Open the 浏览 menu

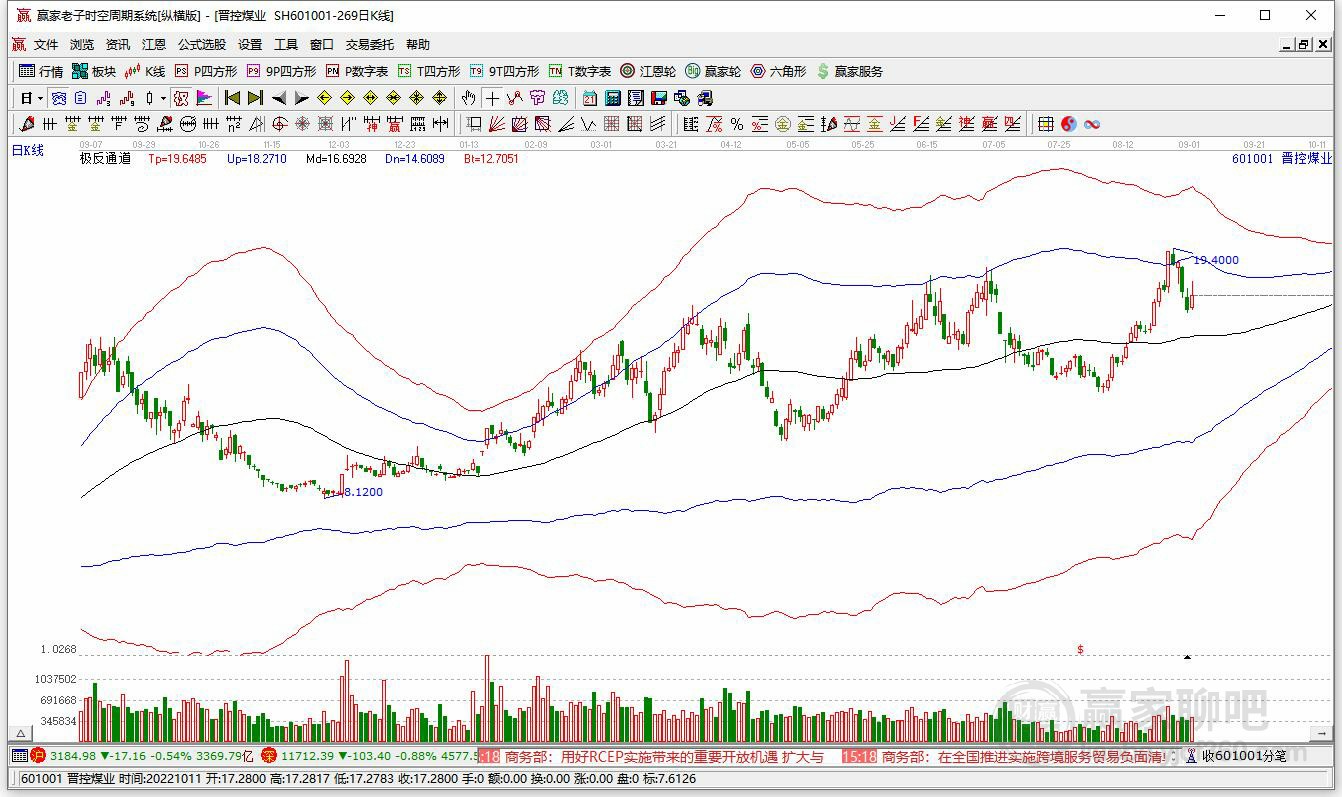tap(82, 45)
